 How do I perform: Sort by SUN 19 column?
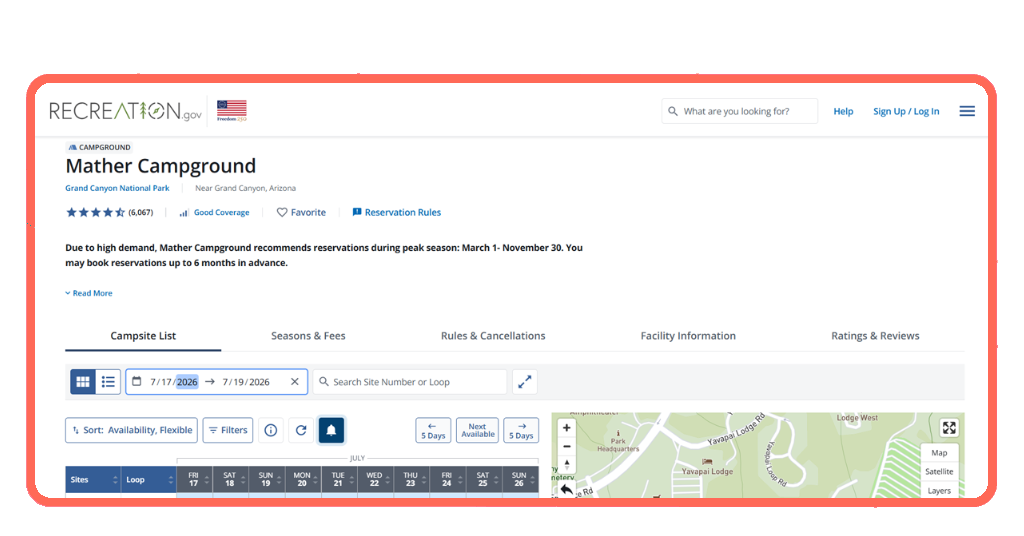pos(267,480)
